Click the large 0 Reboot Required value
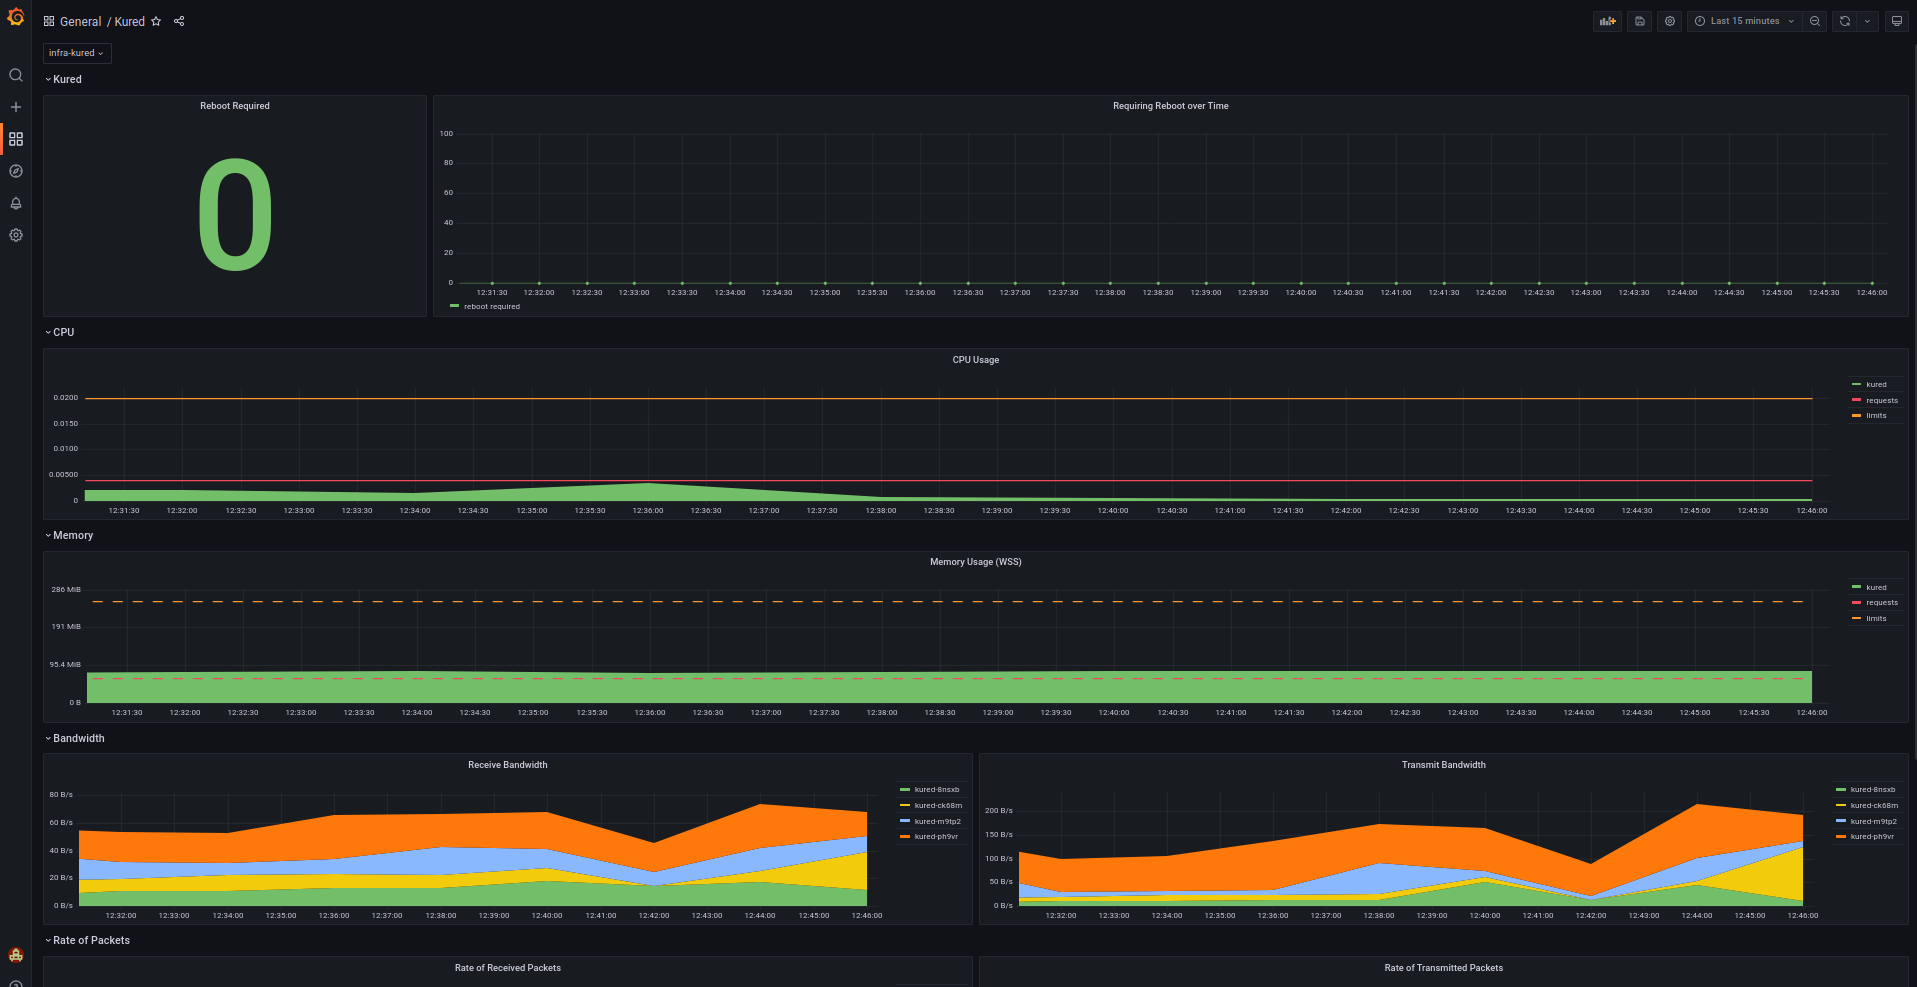 (x=235, y=215)
